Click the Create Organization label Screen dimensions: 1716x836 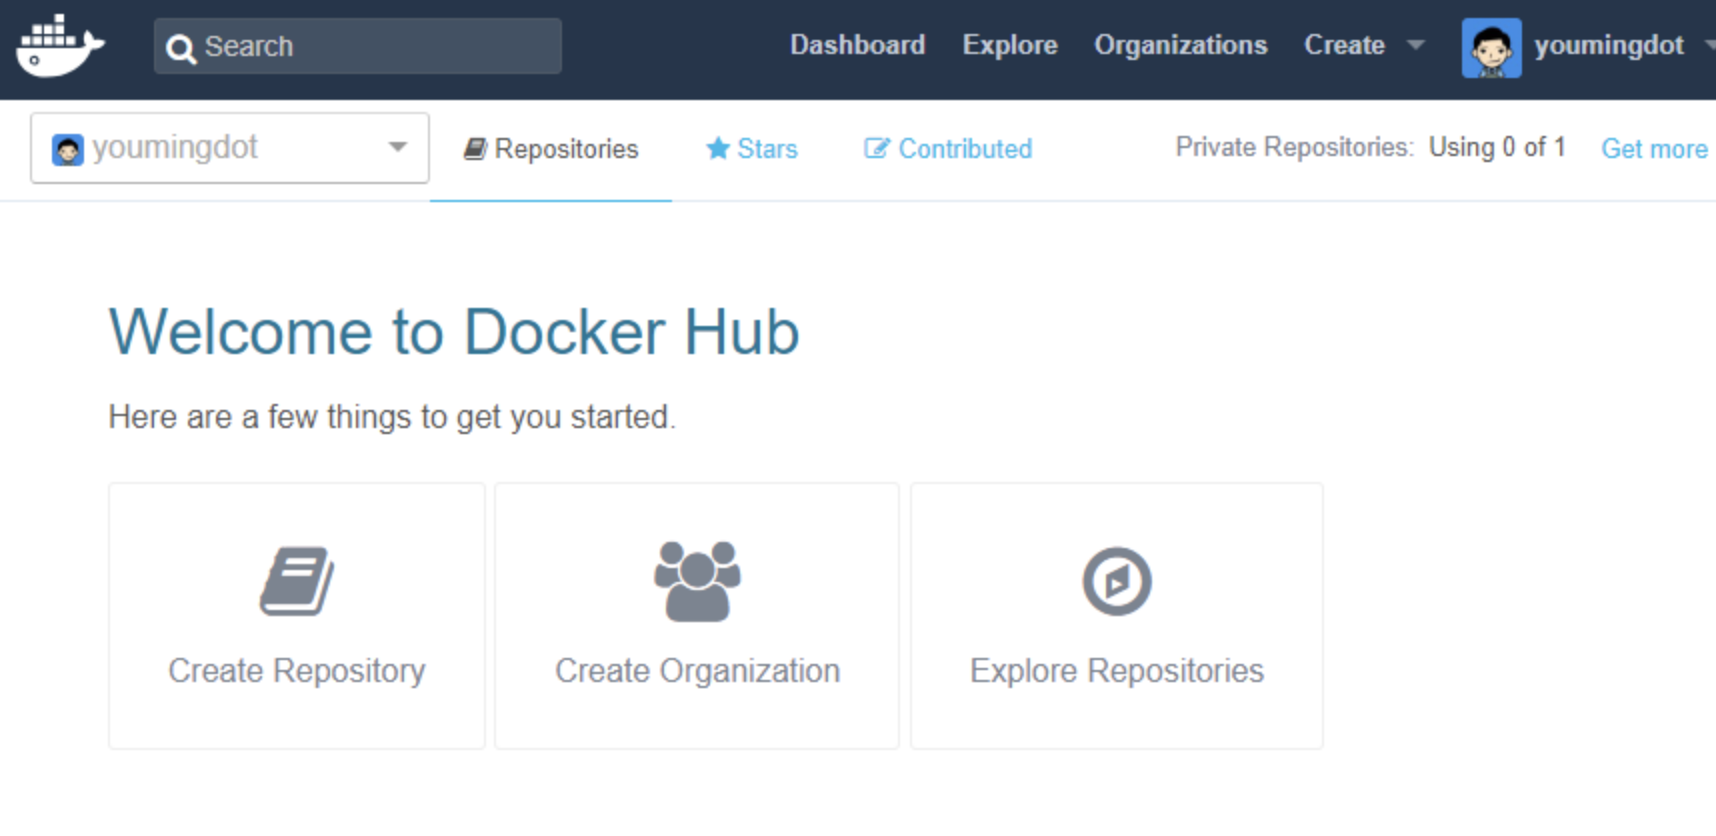coord(697,671)
